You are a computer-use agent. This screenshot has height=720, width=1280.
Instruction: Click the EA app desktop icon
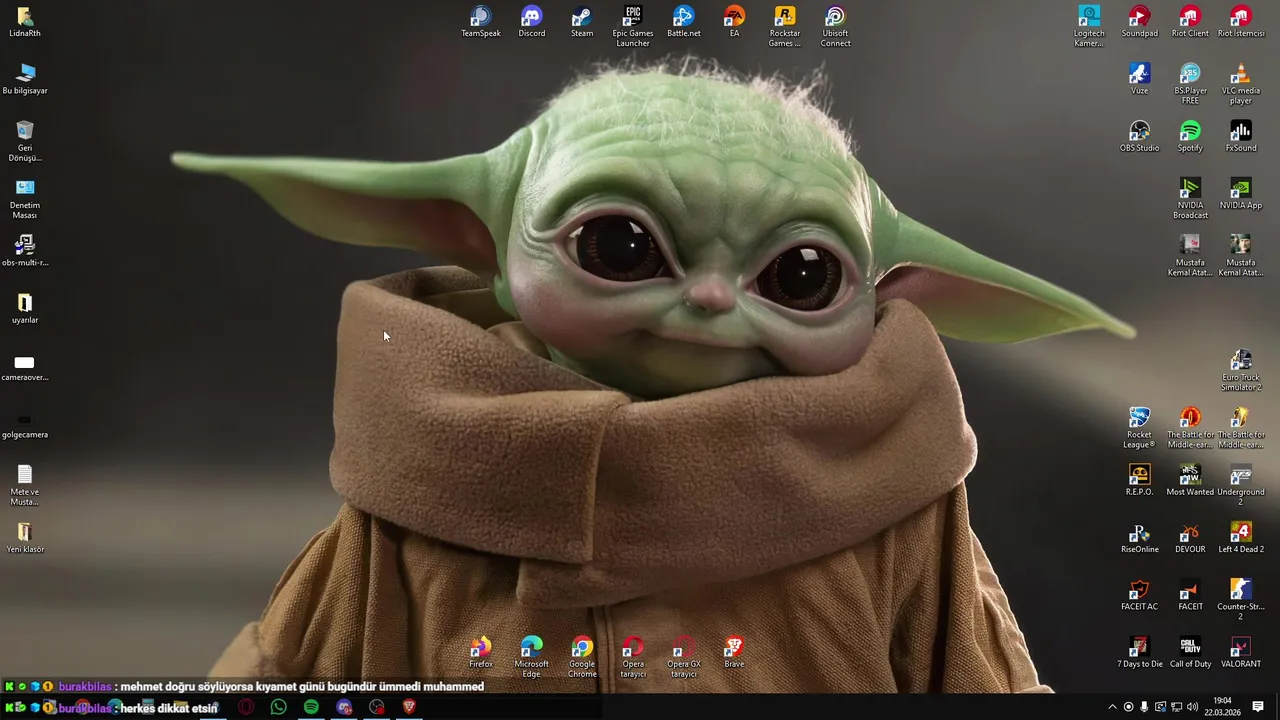coord(734,22)
